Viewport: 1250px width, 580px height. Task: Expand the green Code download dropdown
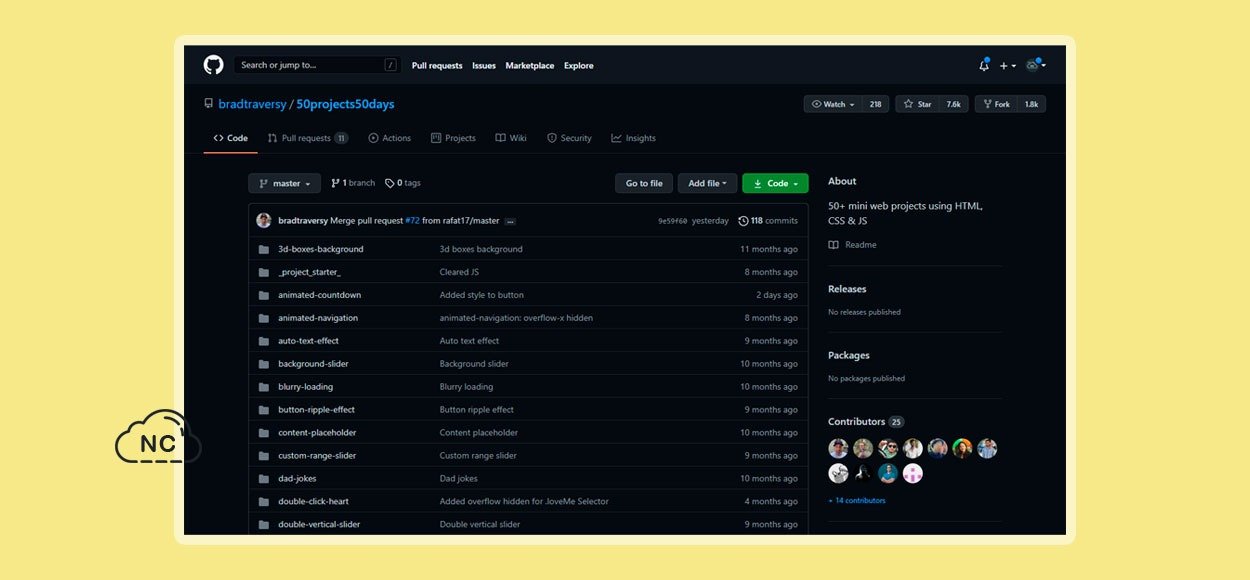(x=775, y=183)
